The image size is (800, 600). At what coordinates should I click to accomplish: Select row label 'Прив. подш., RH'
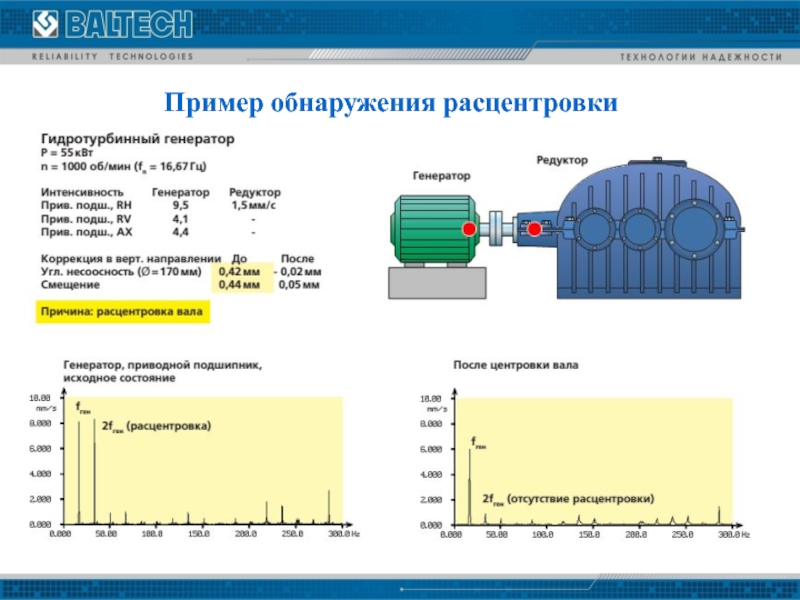[86, 206]
